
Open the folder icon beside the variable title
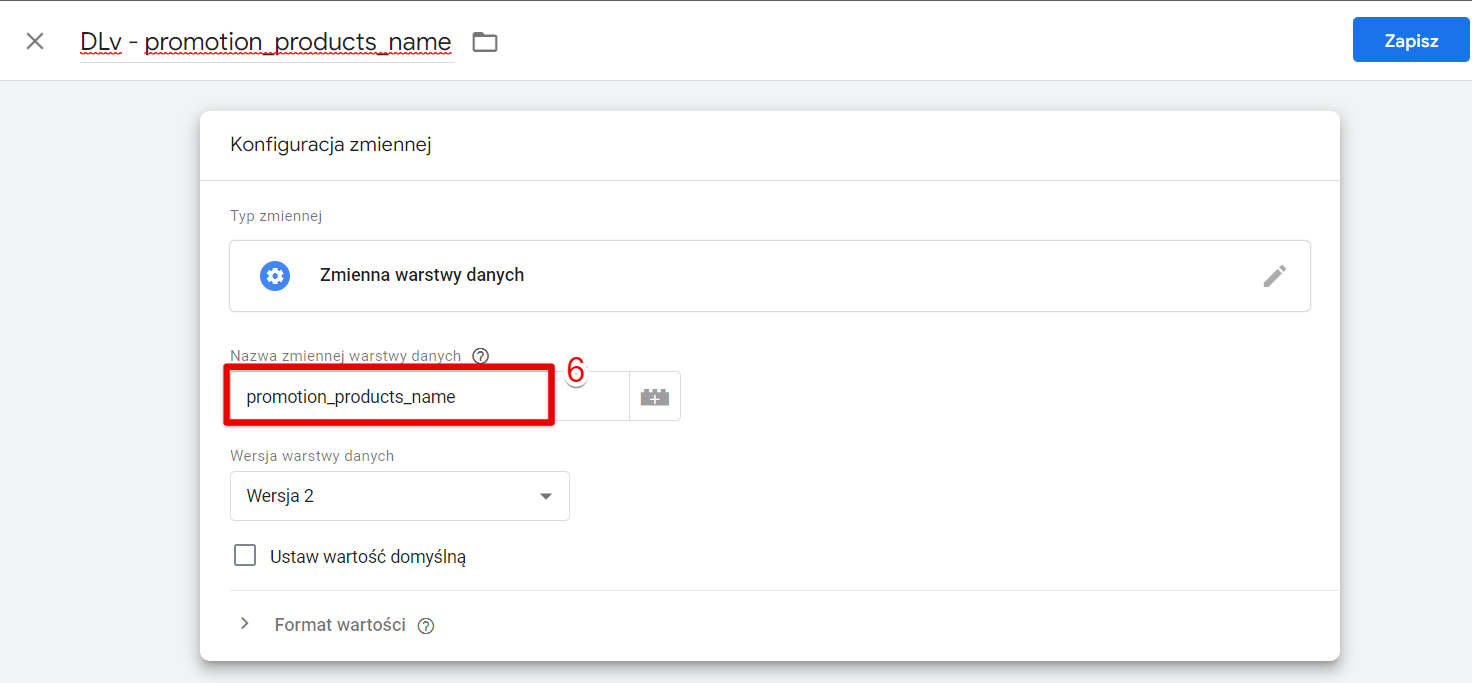[x=485, y=42]
